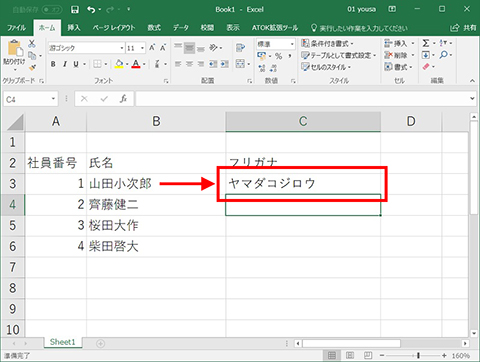
Task: Switch to the Insert tab
Action: pos(74,28)
